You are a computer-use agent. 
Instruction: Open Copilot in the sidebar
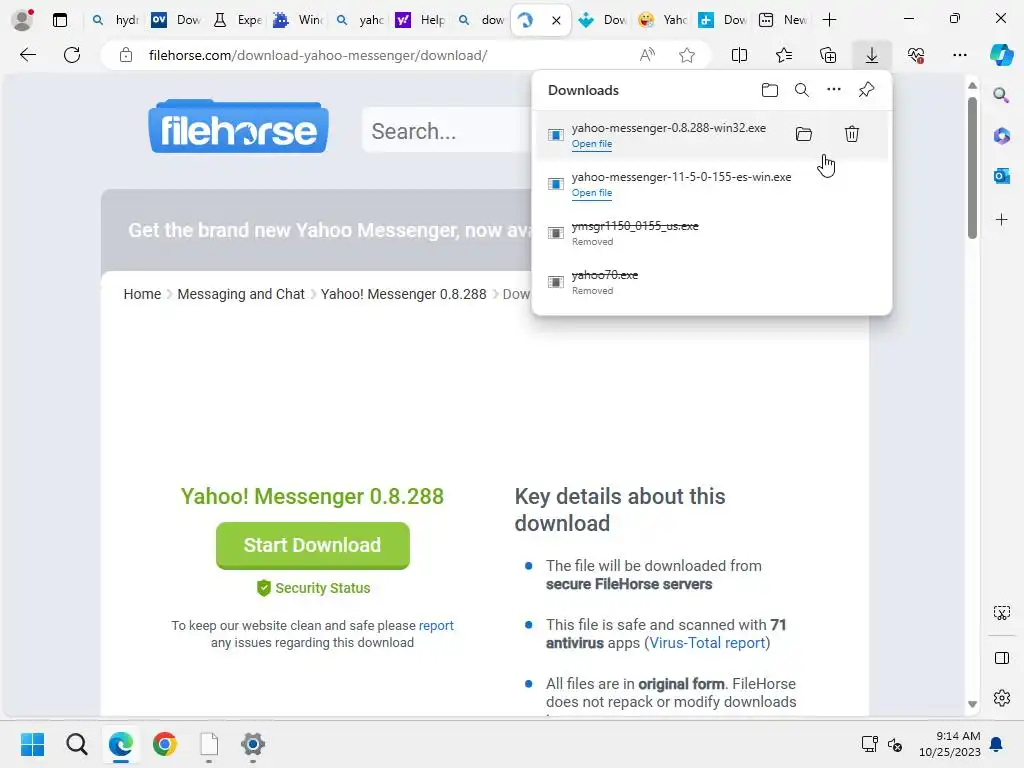1002,56
